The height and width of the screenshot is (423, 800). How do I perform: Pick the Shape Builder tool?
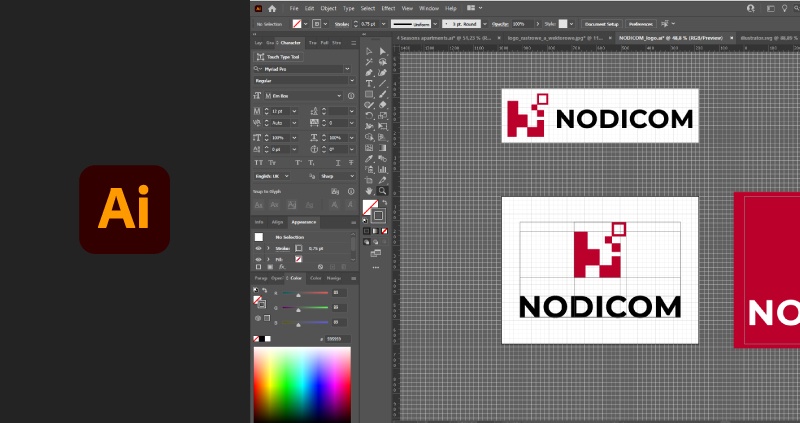[x=369, y=137]
